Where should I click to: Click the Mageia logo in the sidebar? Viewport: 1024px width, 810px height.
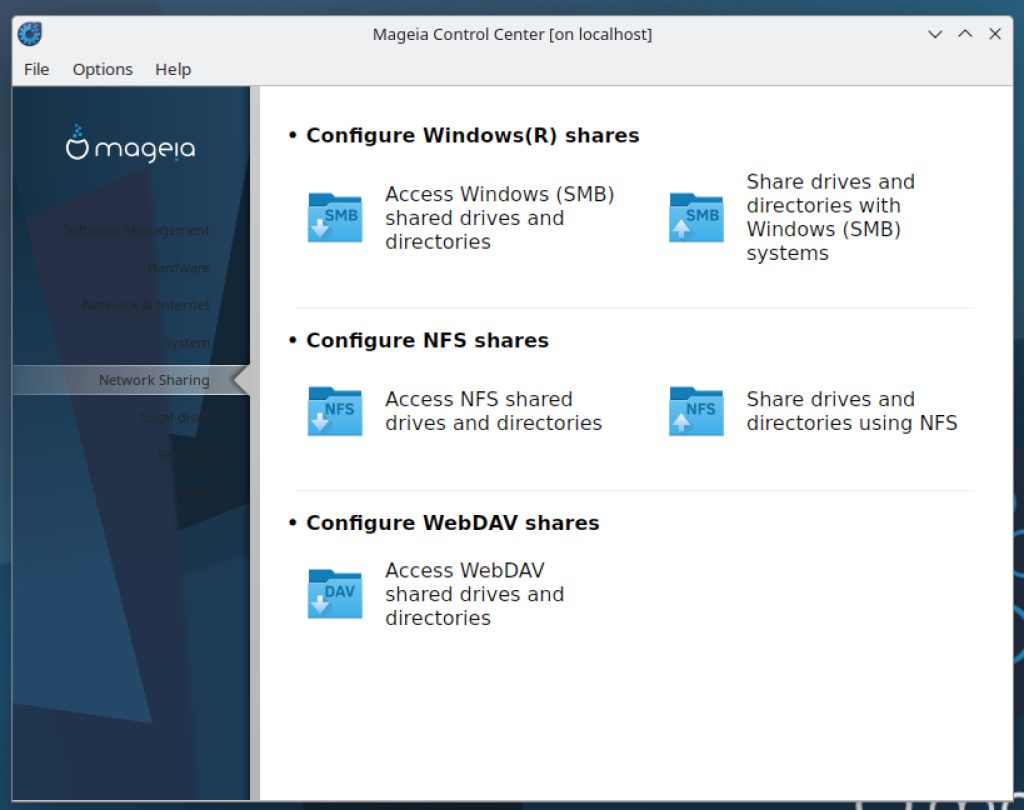(x=130, y=145)
